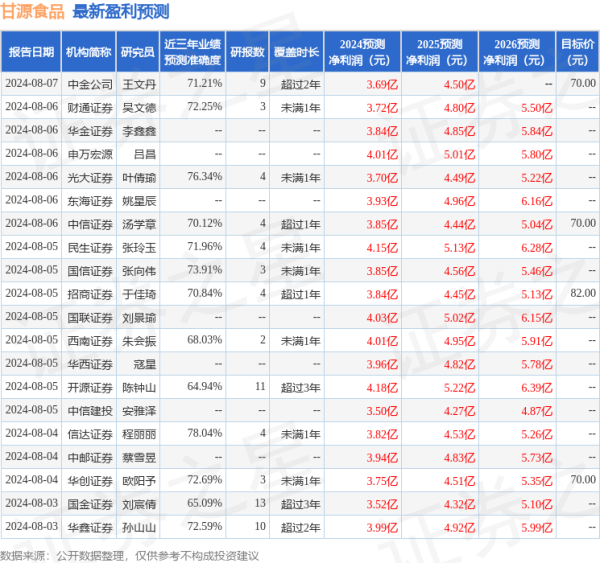Viewport: 600px width, 563px height.
Task: Click analyst name 叶倩瑜
Action: click(139, 178)
